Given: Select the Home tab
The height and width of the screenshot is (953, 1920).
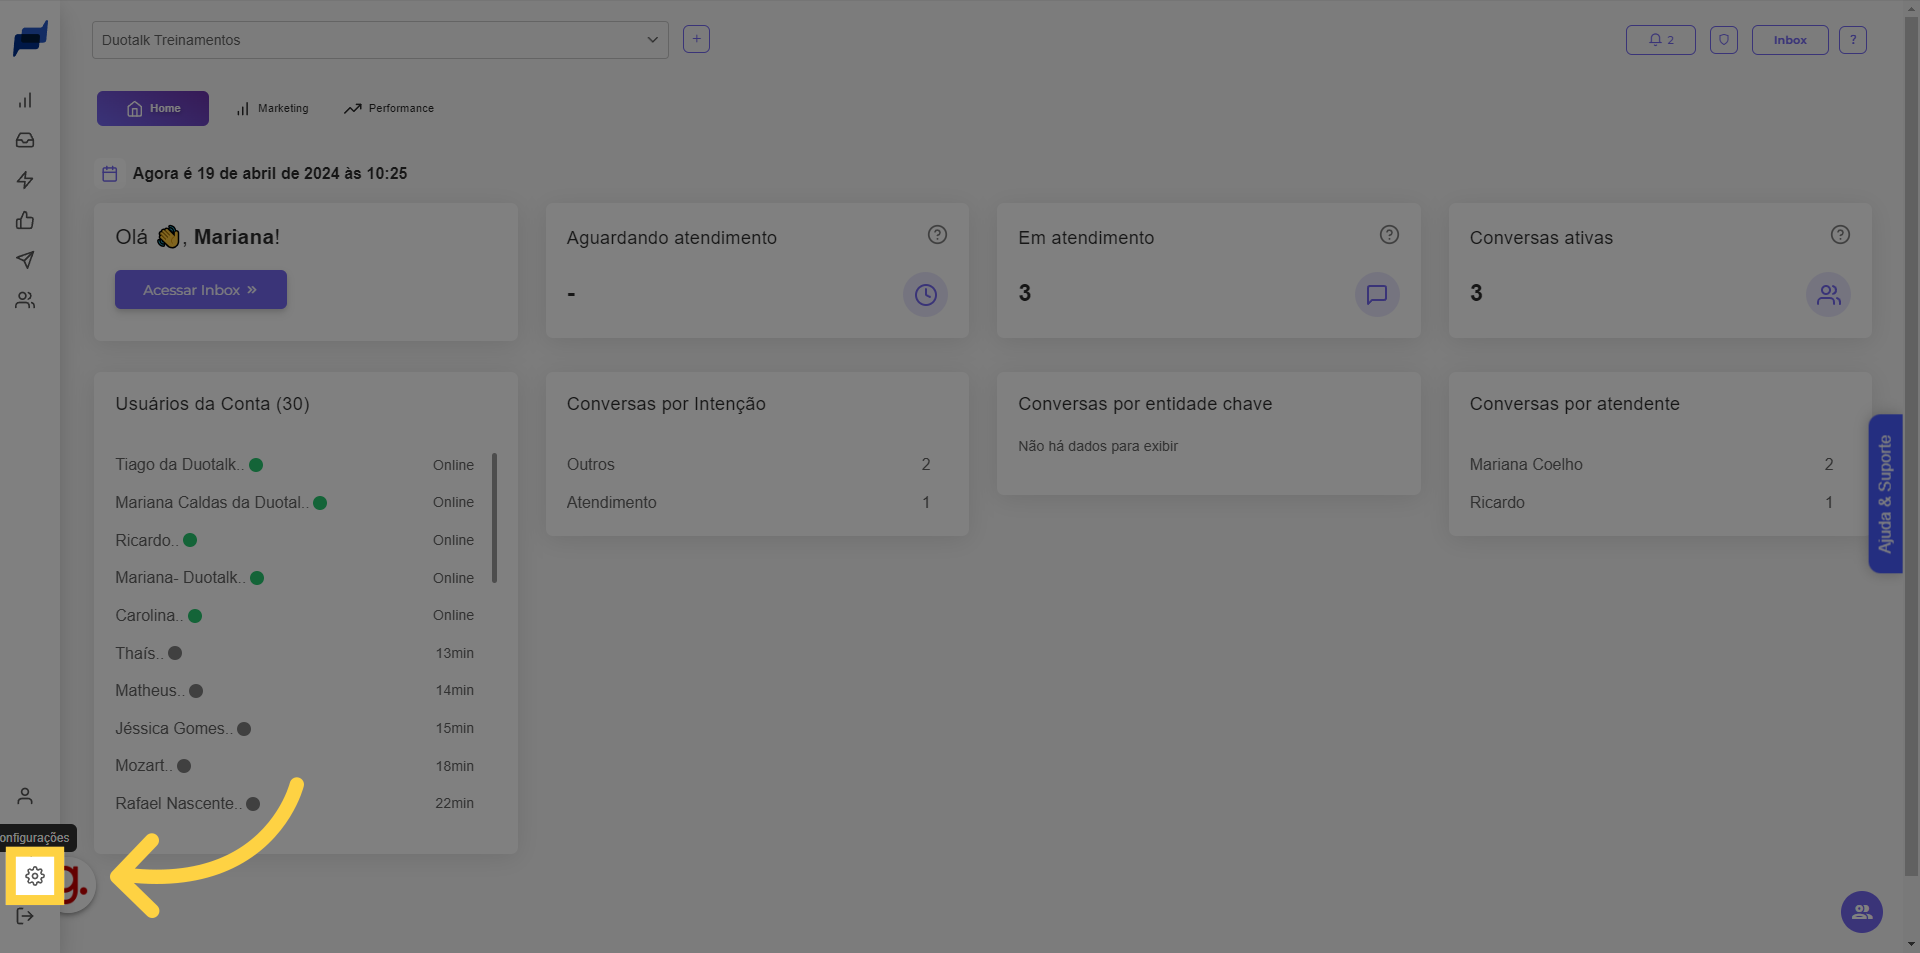Looking at the screenshot, I should [153, 108].
